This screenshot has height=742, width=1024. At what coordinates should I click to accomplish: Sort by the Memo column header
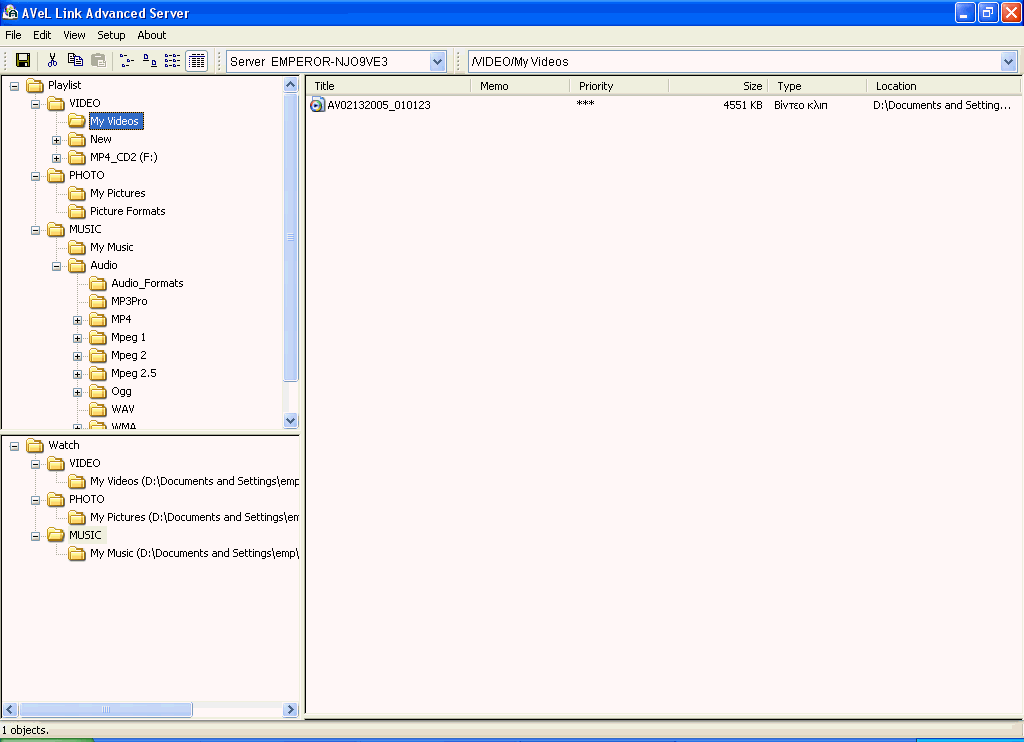520,86
